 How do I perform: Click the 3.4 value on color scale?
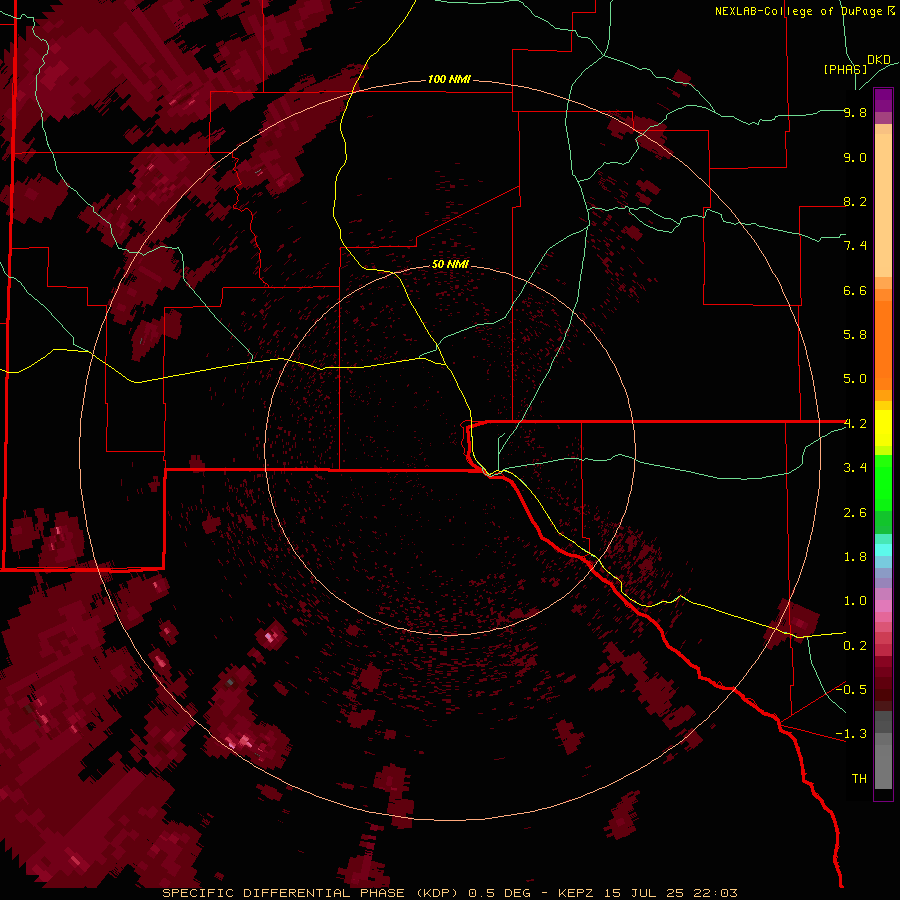point(855,468)
